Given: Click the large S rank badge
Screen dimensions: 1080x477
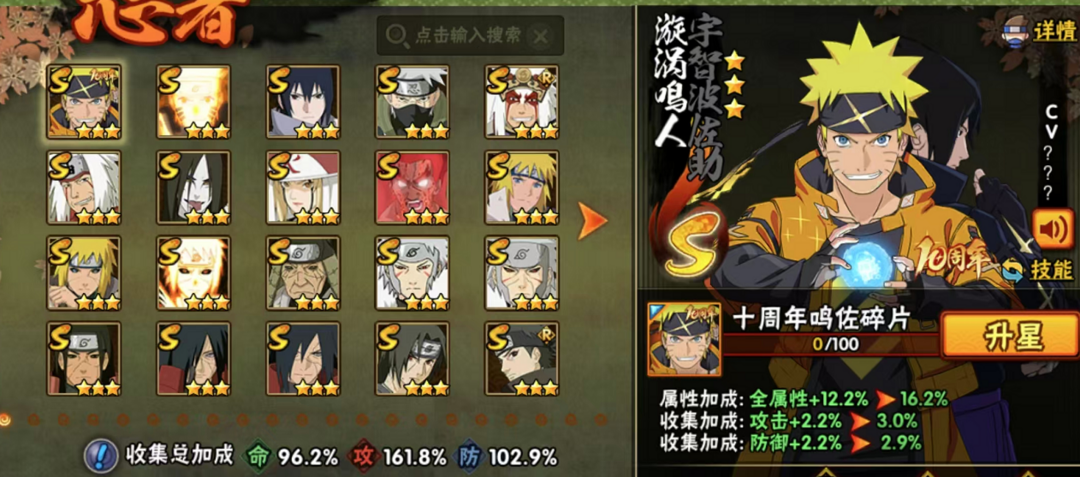Looking at the screenshot, I should click(694, 237).
